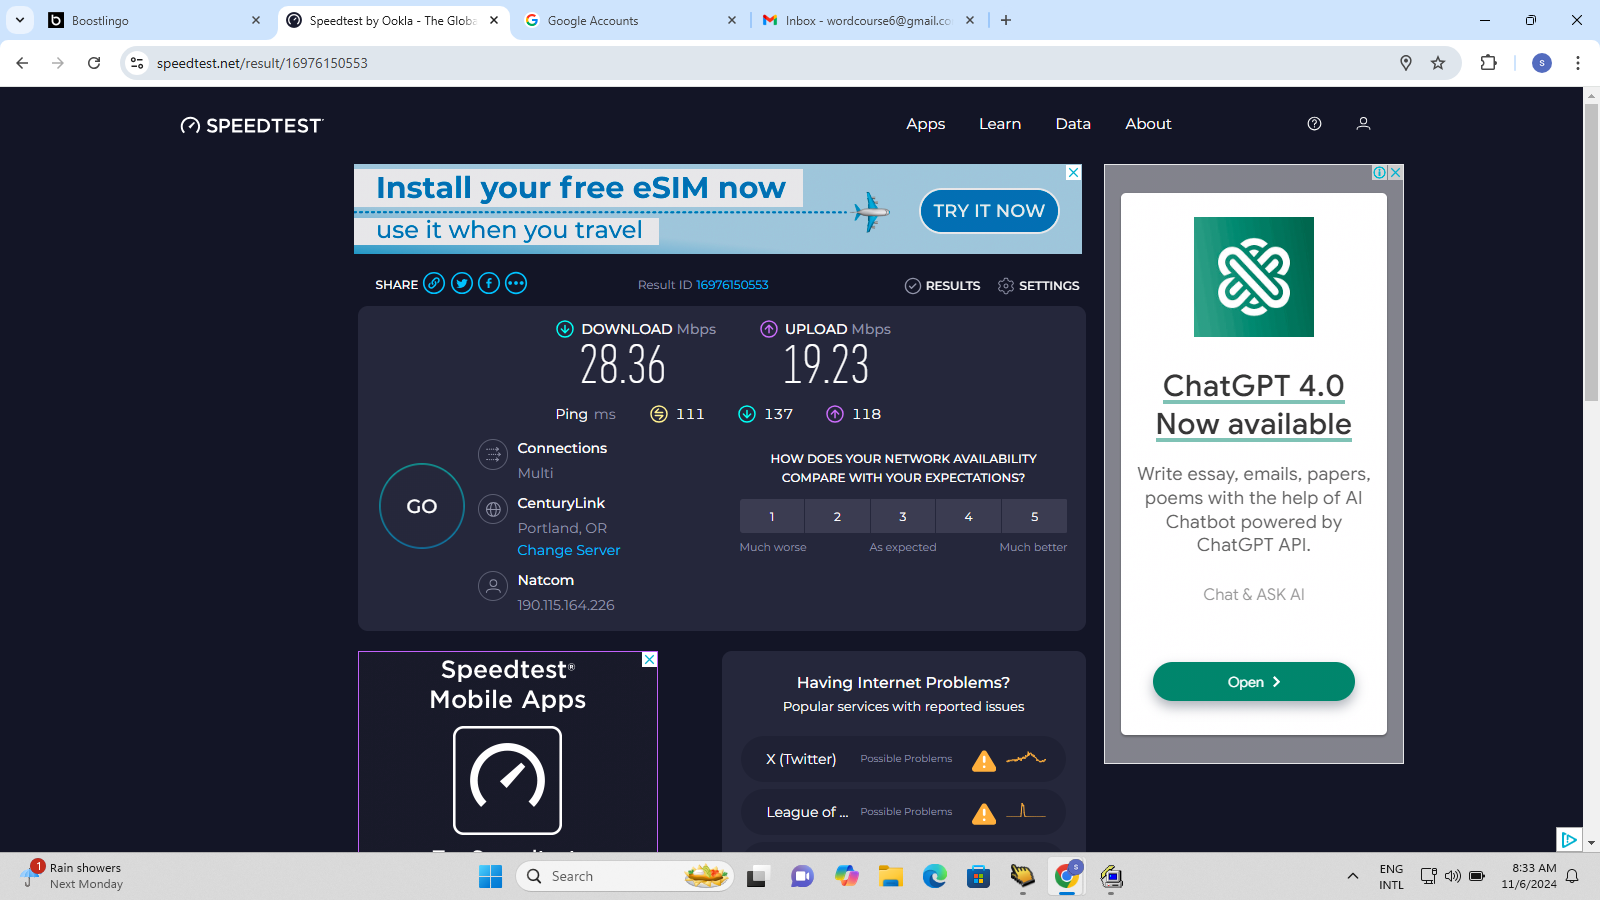Show hidden system tray icons chevron
1600x900 pixels.
(1353, 876)
